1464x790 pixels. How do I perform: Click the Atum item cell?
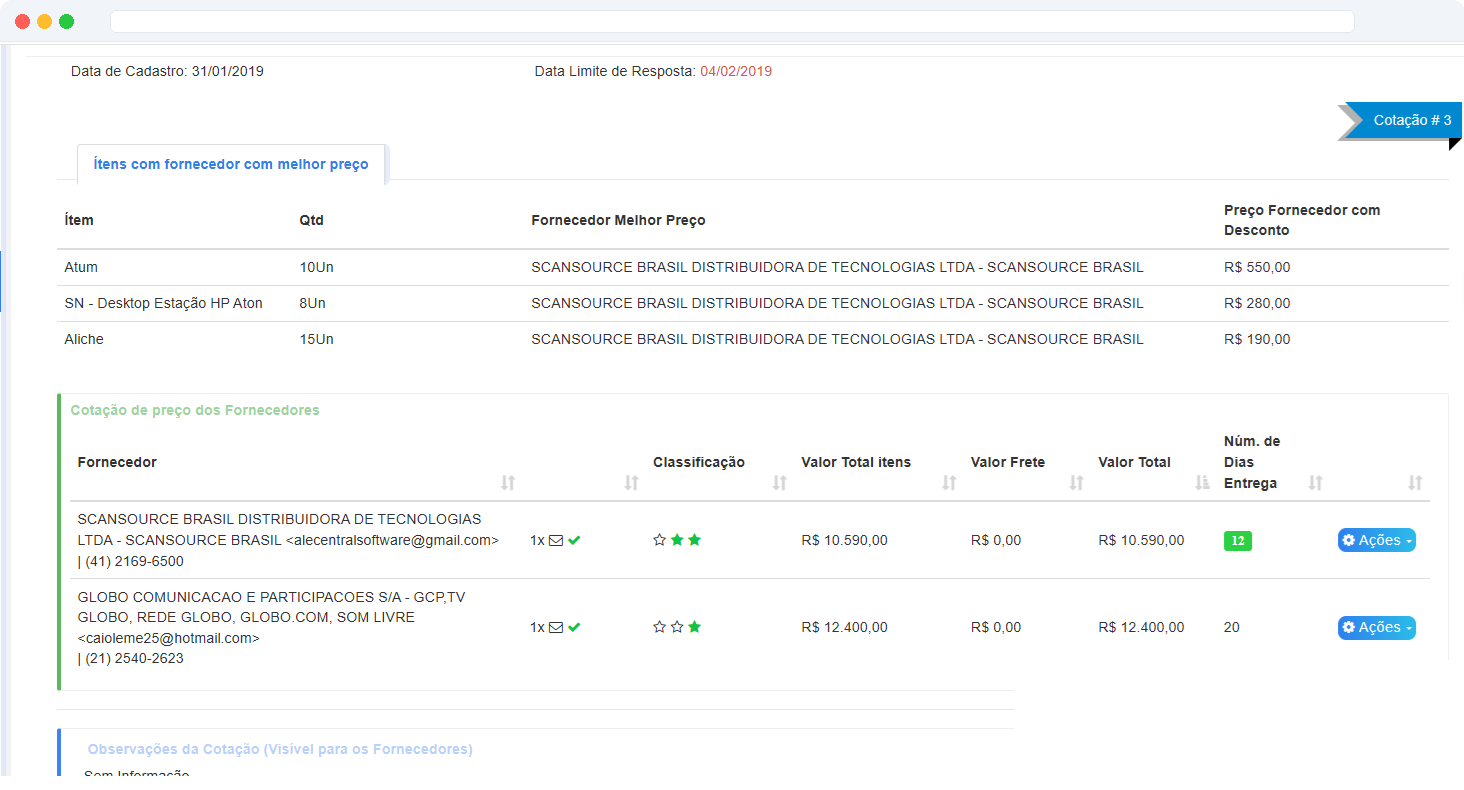click(x=81, y=267)
